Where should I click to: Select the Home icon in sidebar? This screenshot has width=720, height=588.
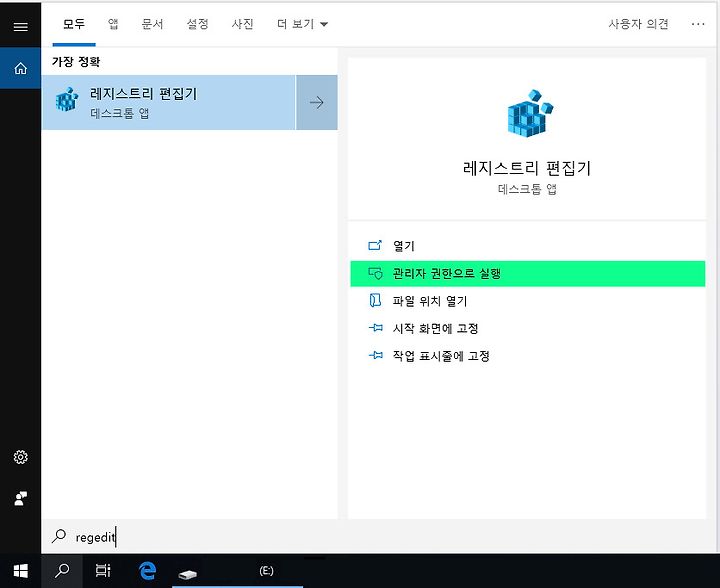click(20, 68)
